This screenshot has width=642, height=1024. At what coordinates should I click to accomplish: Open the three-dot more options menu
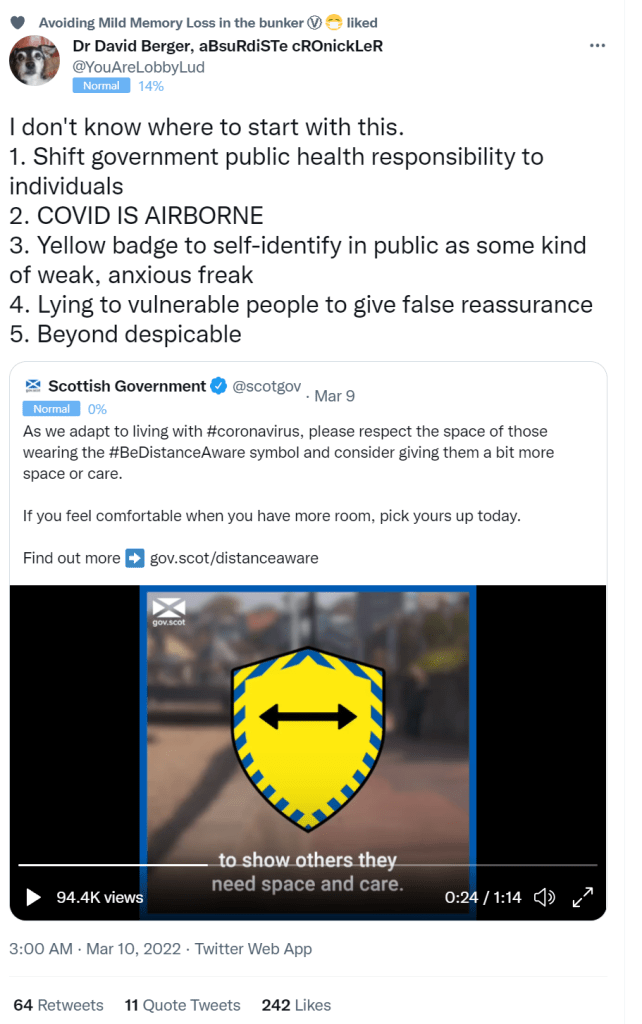(x=597, y=46)
